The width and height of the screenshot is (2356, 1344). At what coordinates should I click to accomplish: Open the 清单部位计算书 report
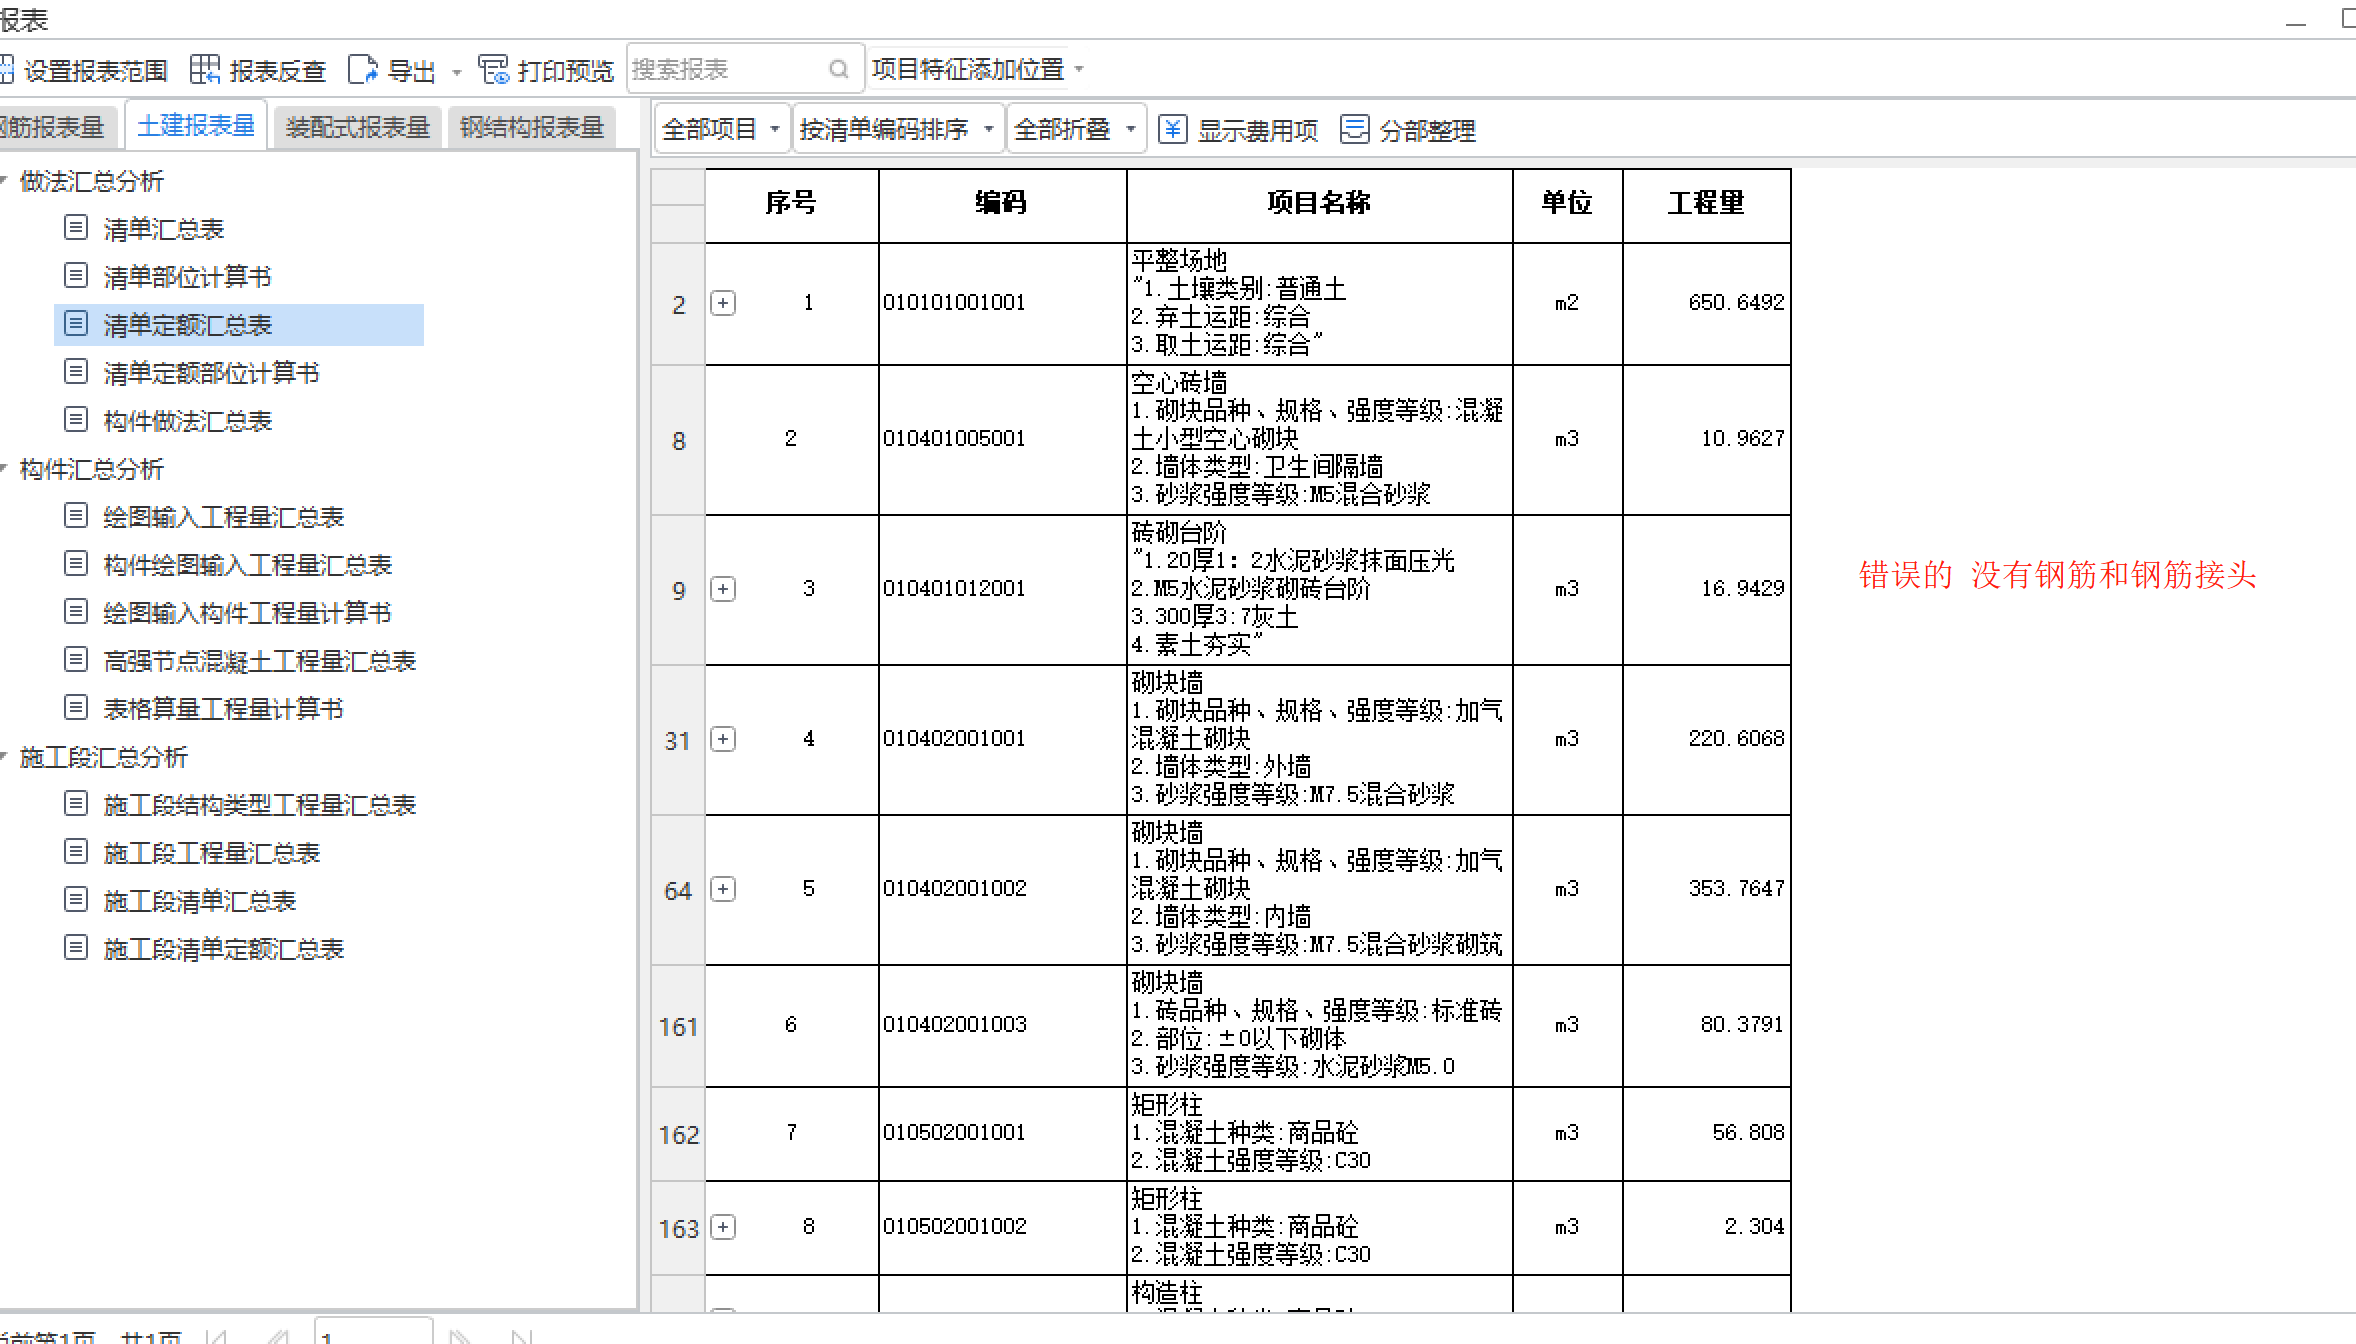[187, 277]
